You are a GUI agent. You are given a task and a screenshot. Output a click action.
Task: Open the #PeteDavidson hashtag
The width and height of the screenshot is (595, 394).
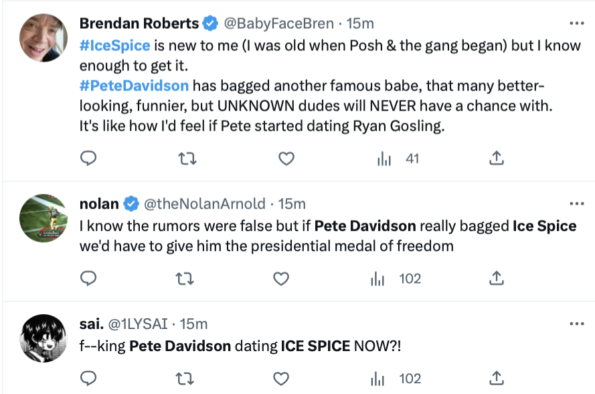click(x=134, y=86)
